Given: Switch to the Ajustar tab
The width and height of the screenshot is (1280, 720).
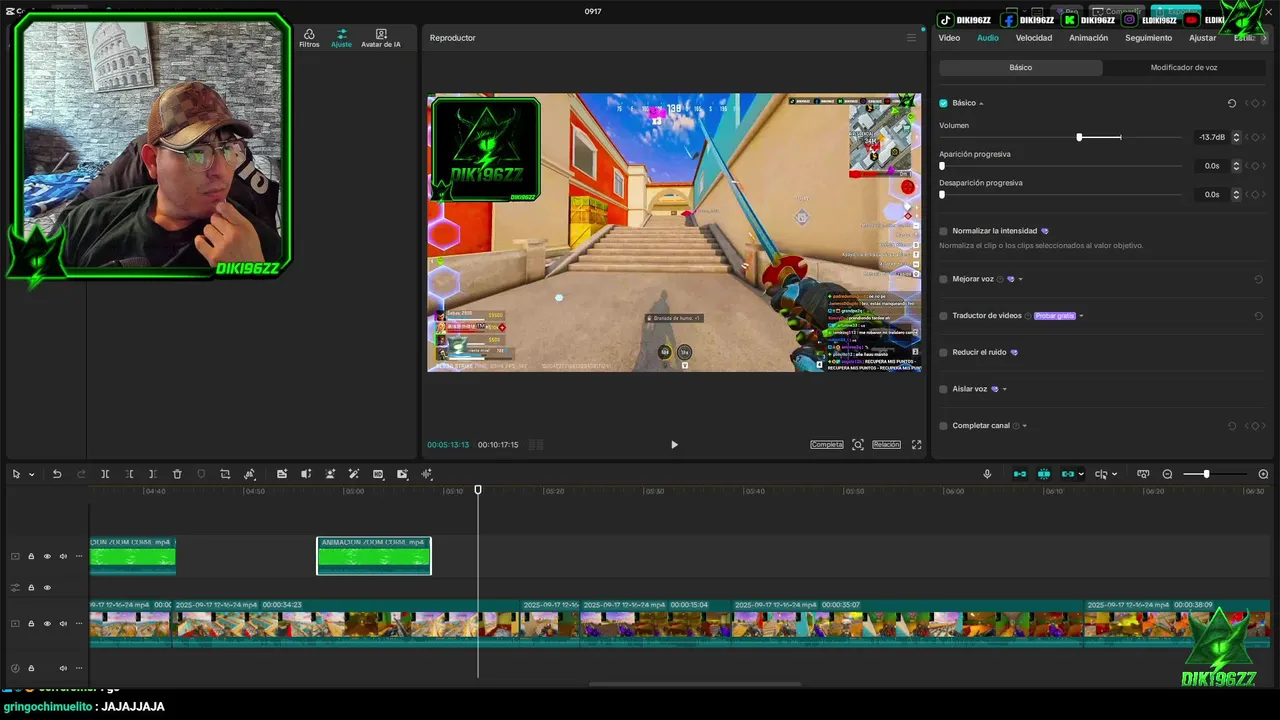Looking at the screenshot, I should pos(1202,38).
